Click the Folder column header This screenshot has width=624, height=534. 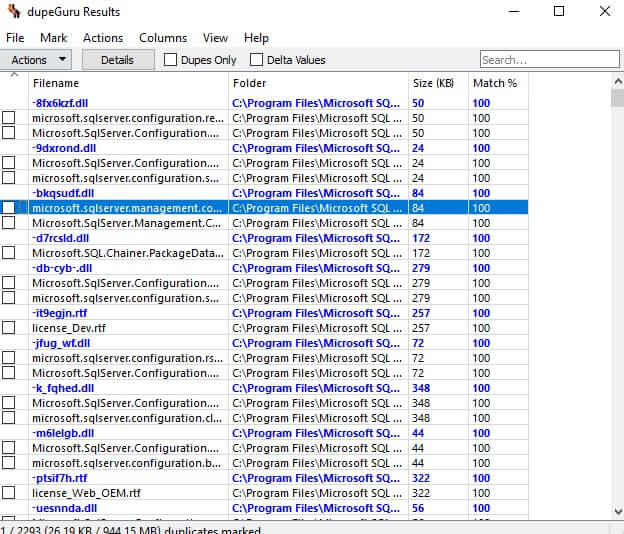click(317, 83)
